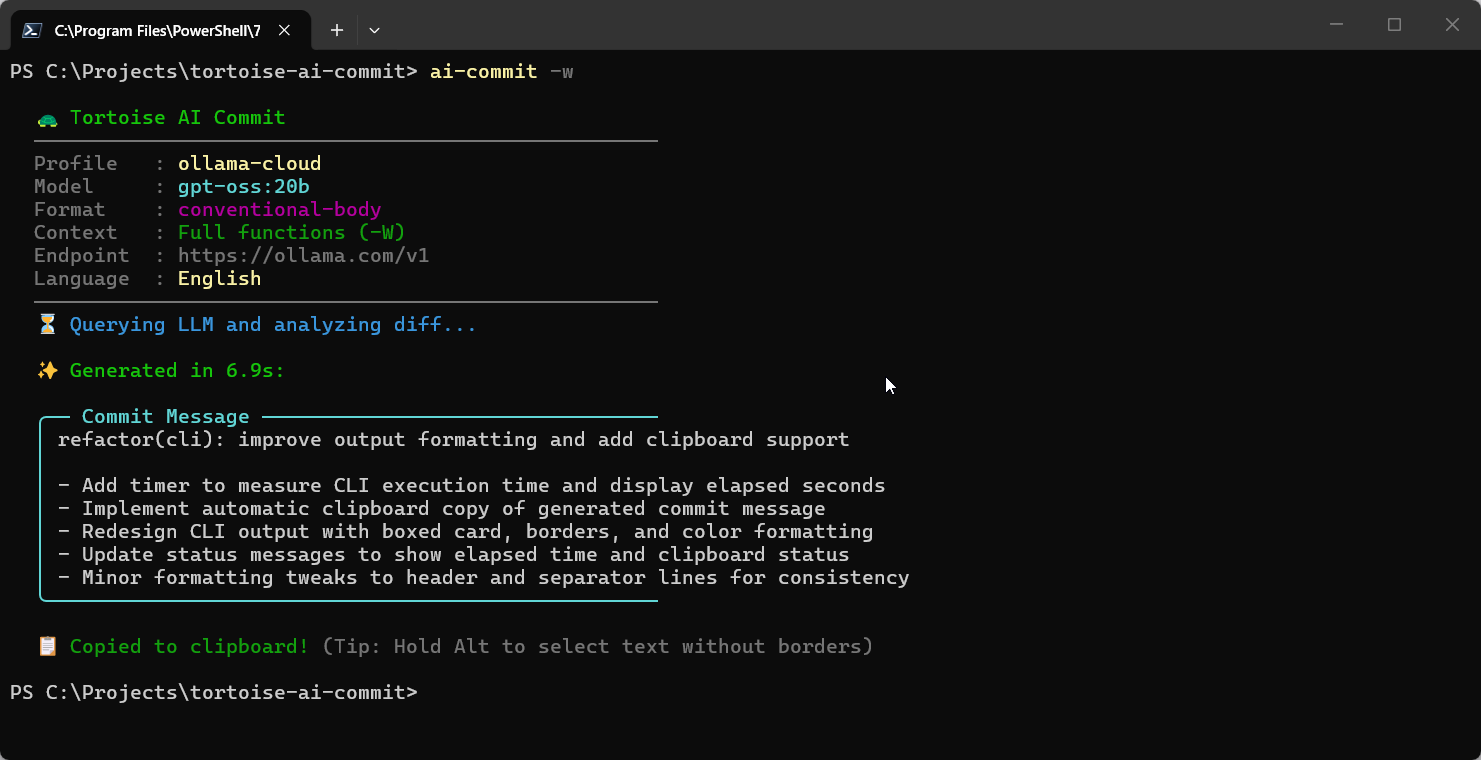This screenshot has height=760, width=1481.
Task: Click the PowerShell icon in the tab
Action: (32, 30)
